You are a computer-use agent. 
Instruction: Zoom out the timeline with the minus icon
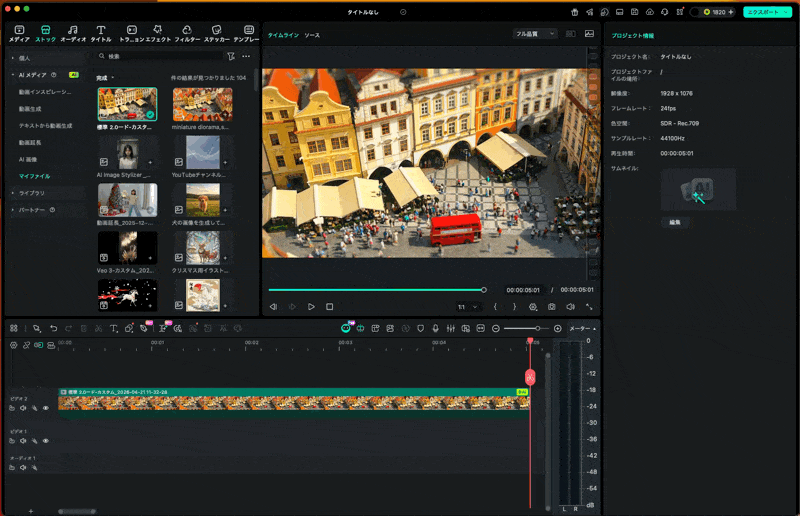pyautogui.click(x=495, y=329)
